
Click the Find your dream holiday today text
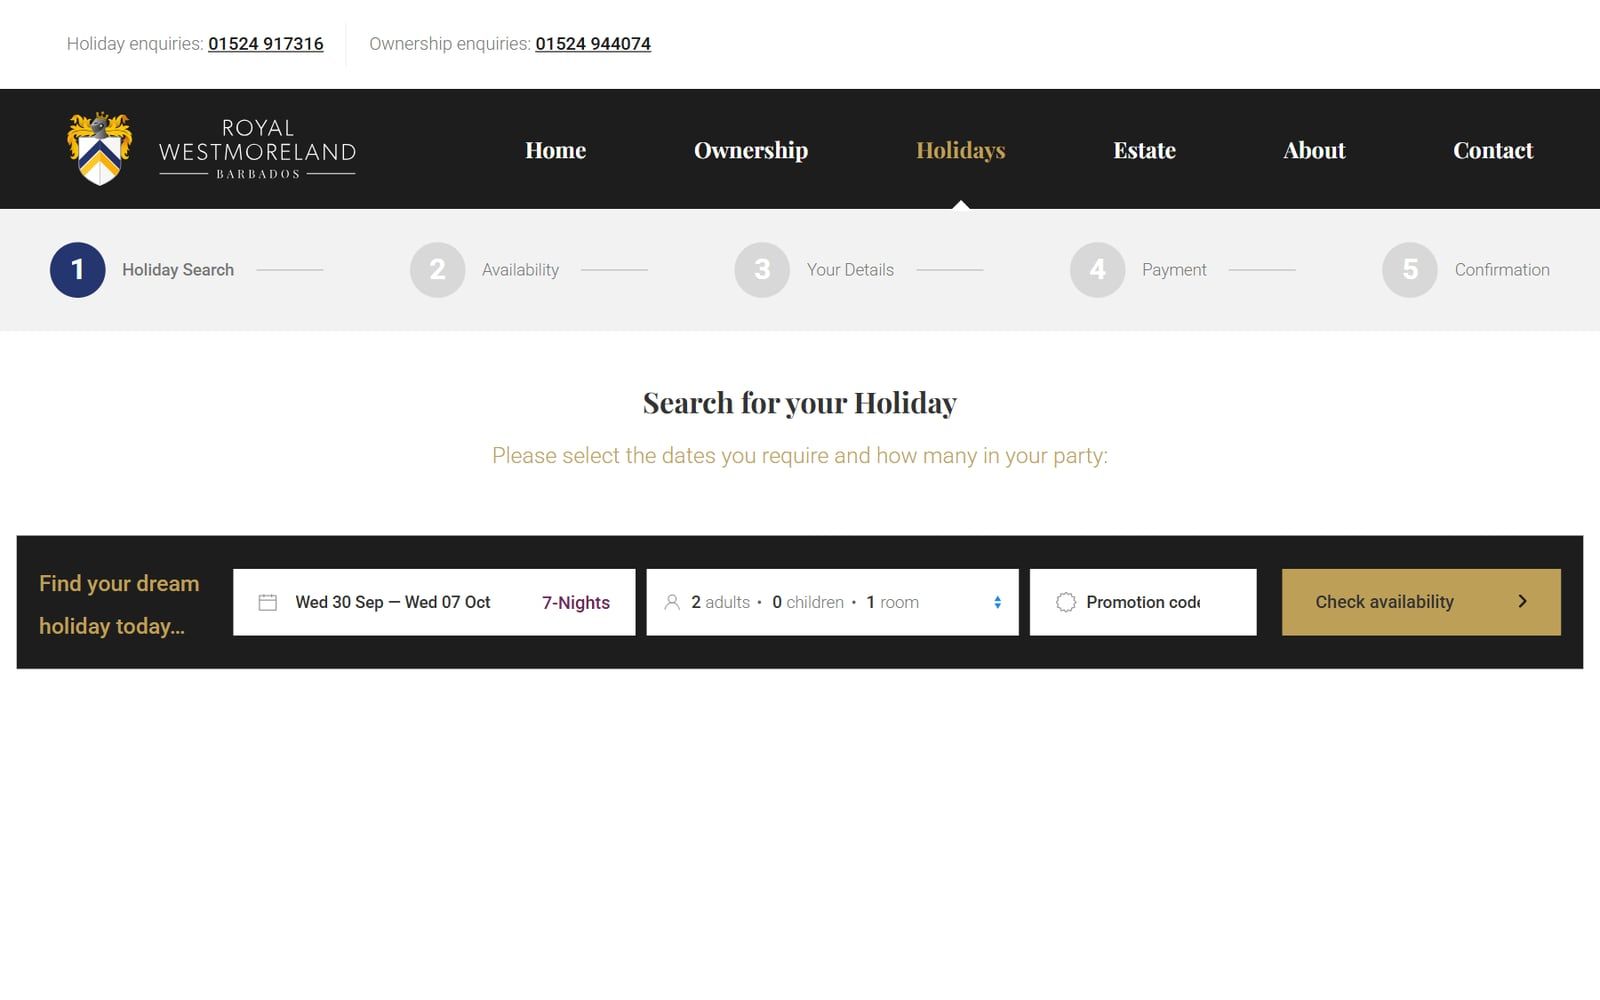(119, 604)
